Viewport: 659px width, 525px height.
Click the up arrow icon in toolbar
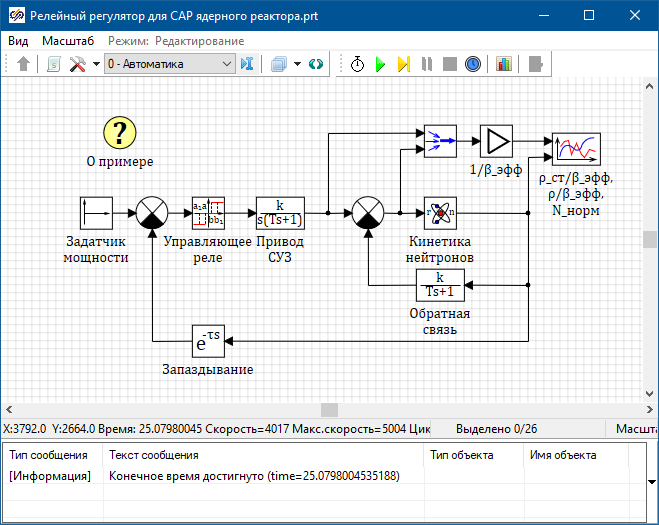(25, 64)
